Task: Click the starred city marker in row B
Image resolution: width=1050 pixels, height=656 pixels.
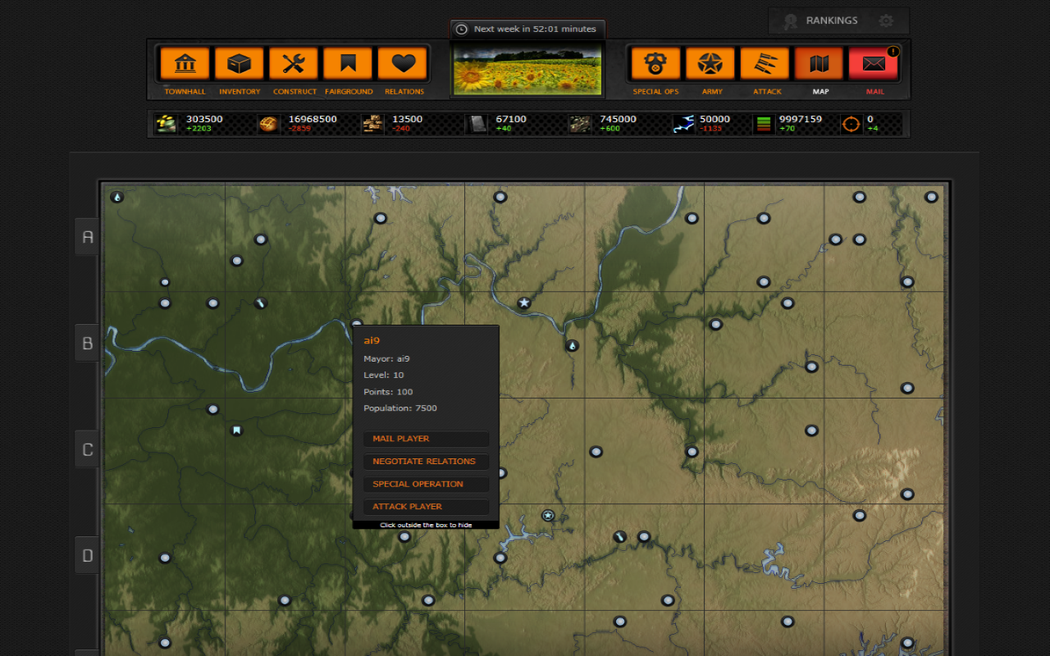Action: click(524, 303)
